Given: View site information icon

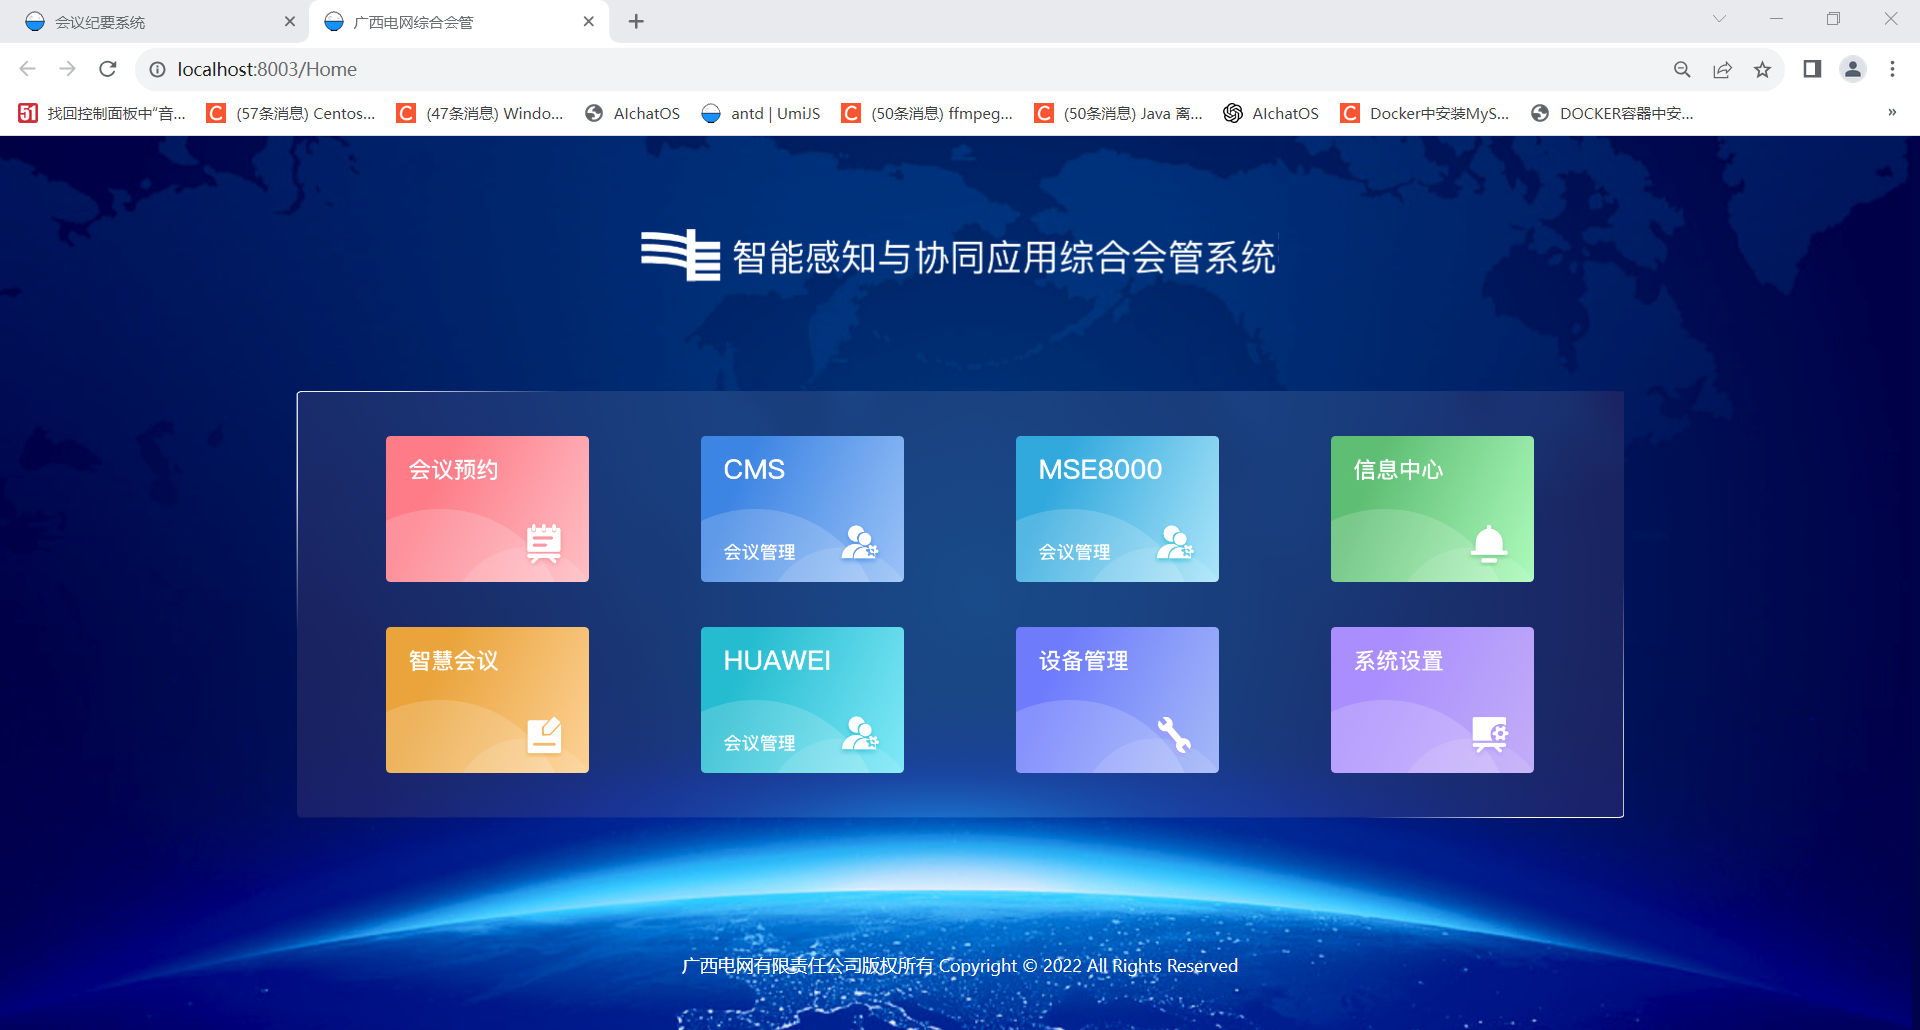Looking at the screenshot, I should 158,69.
